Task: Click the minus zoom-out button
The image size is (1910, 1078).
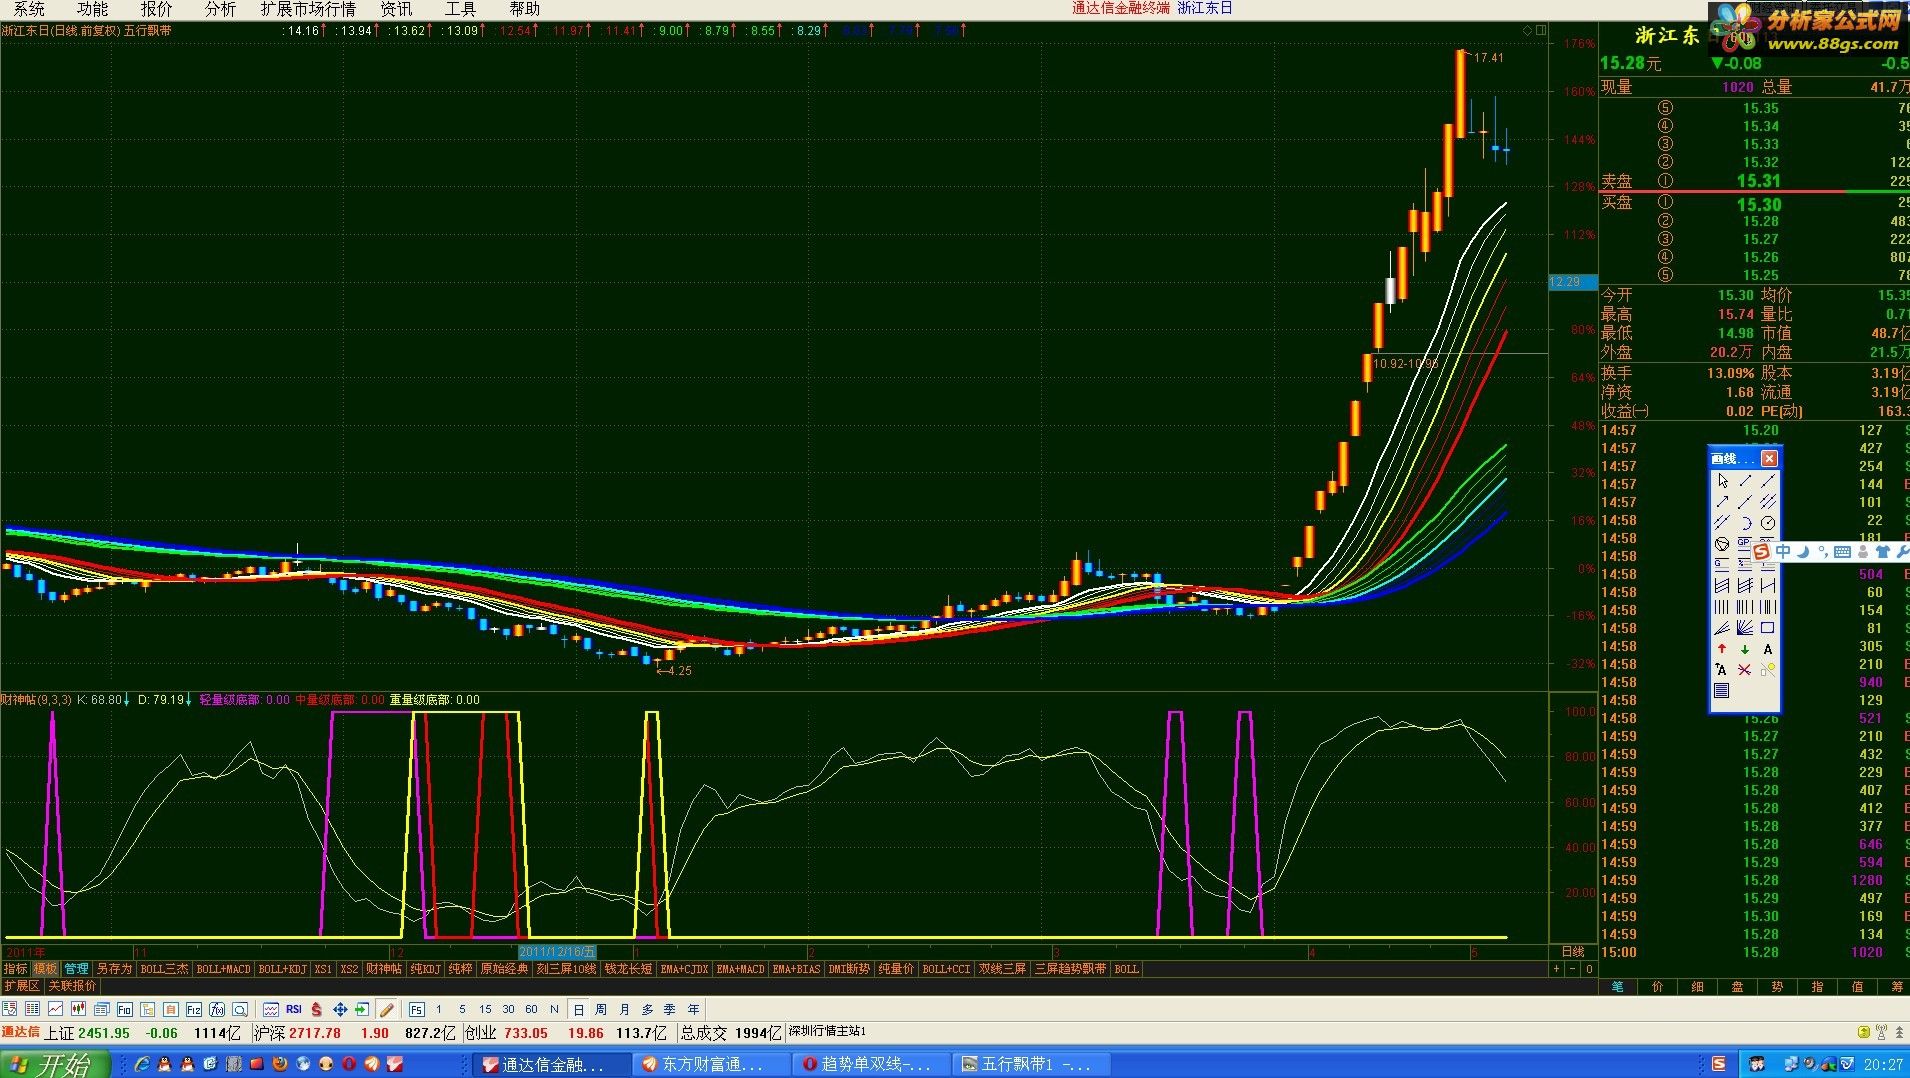Action: click(1572, 969)
